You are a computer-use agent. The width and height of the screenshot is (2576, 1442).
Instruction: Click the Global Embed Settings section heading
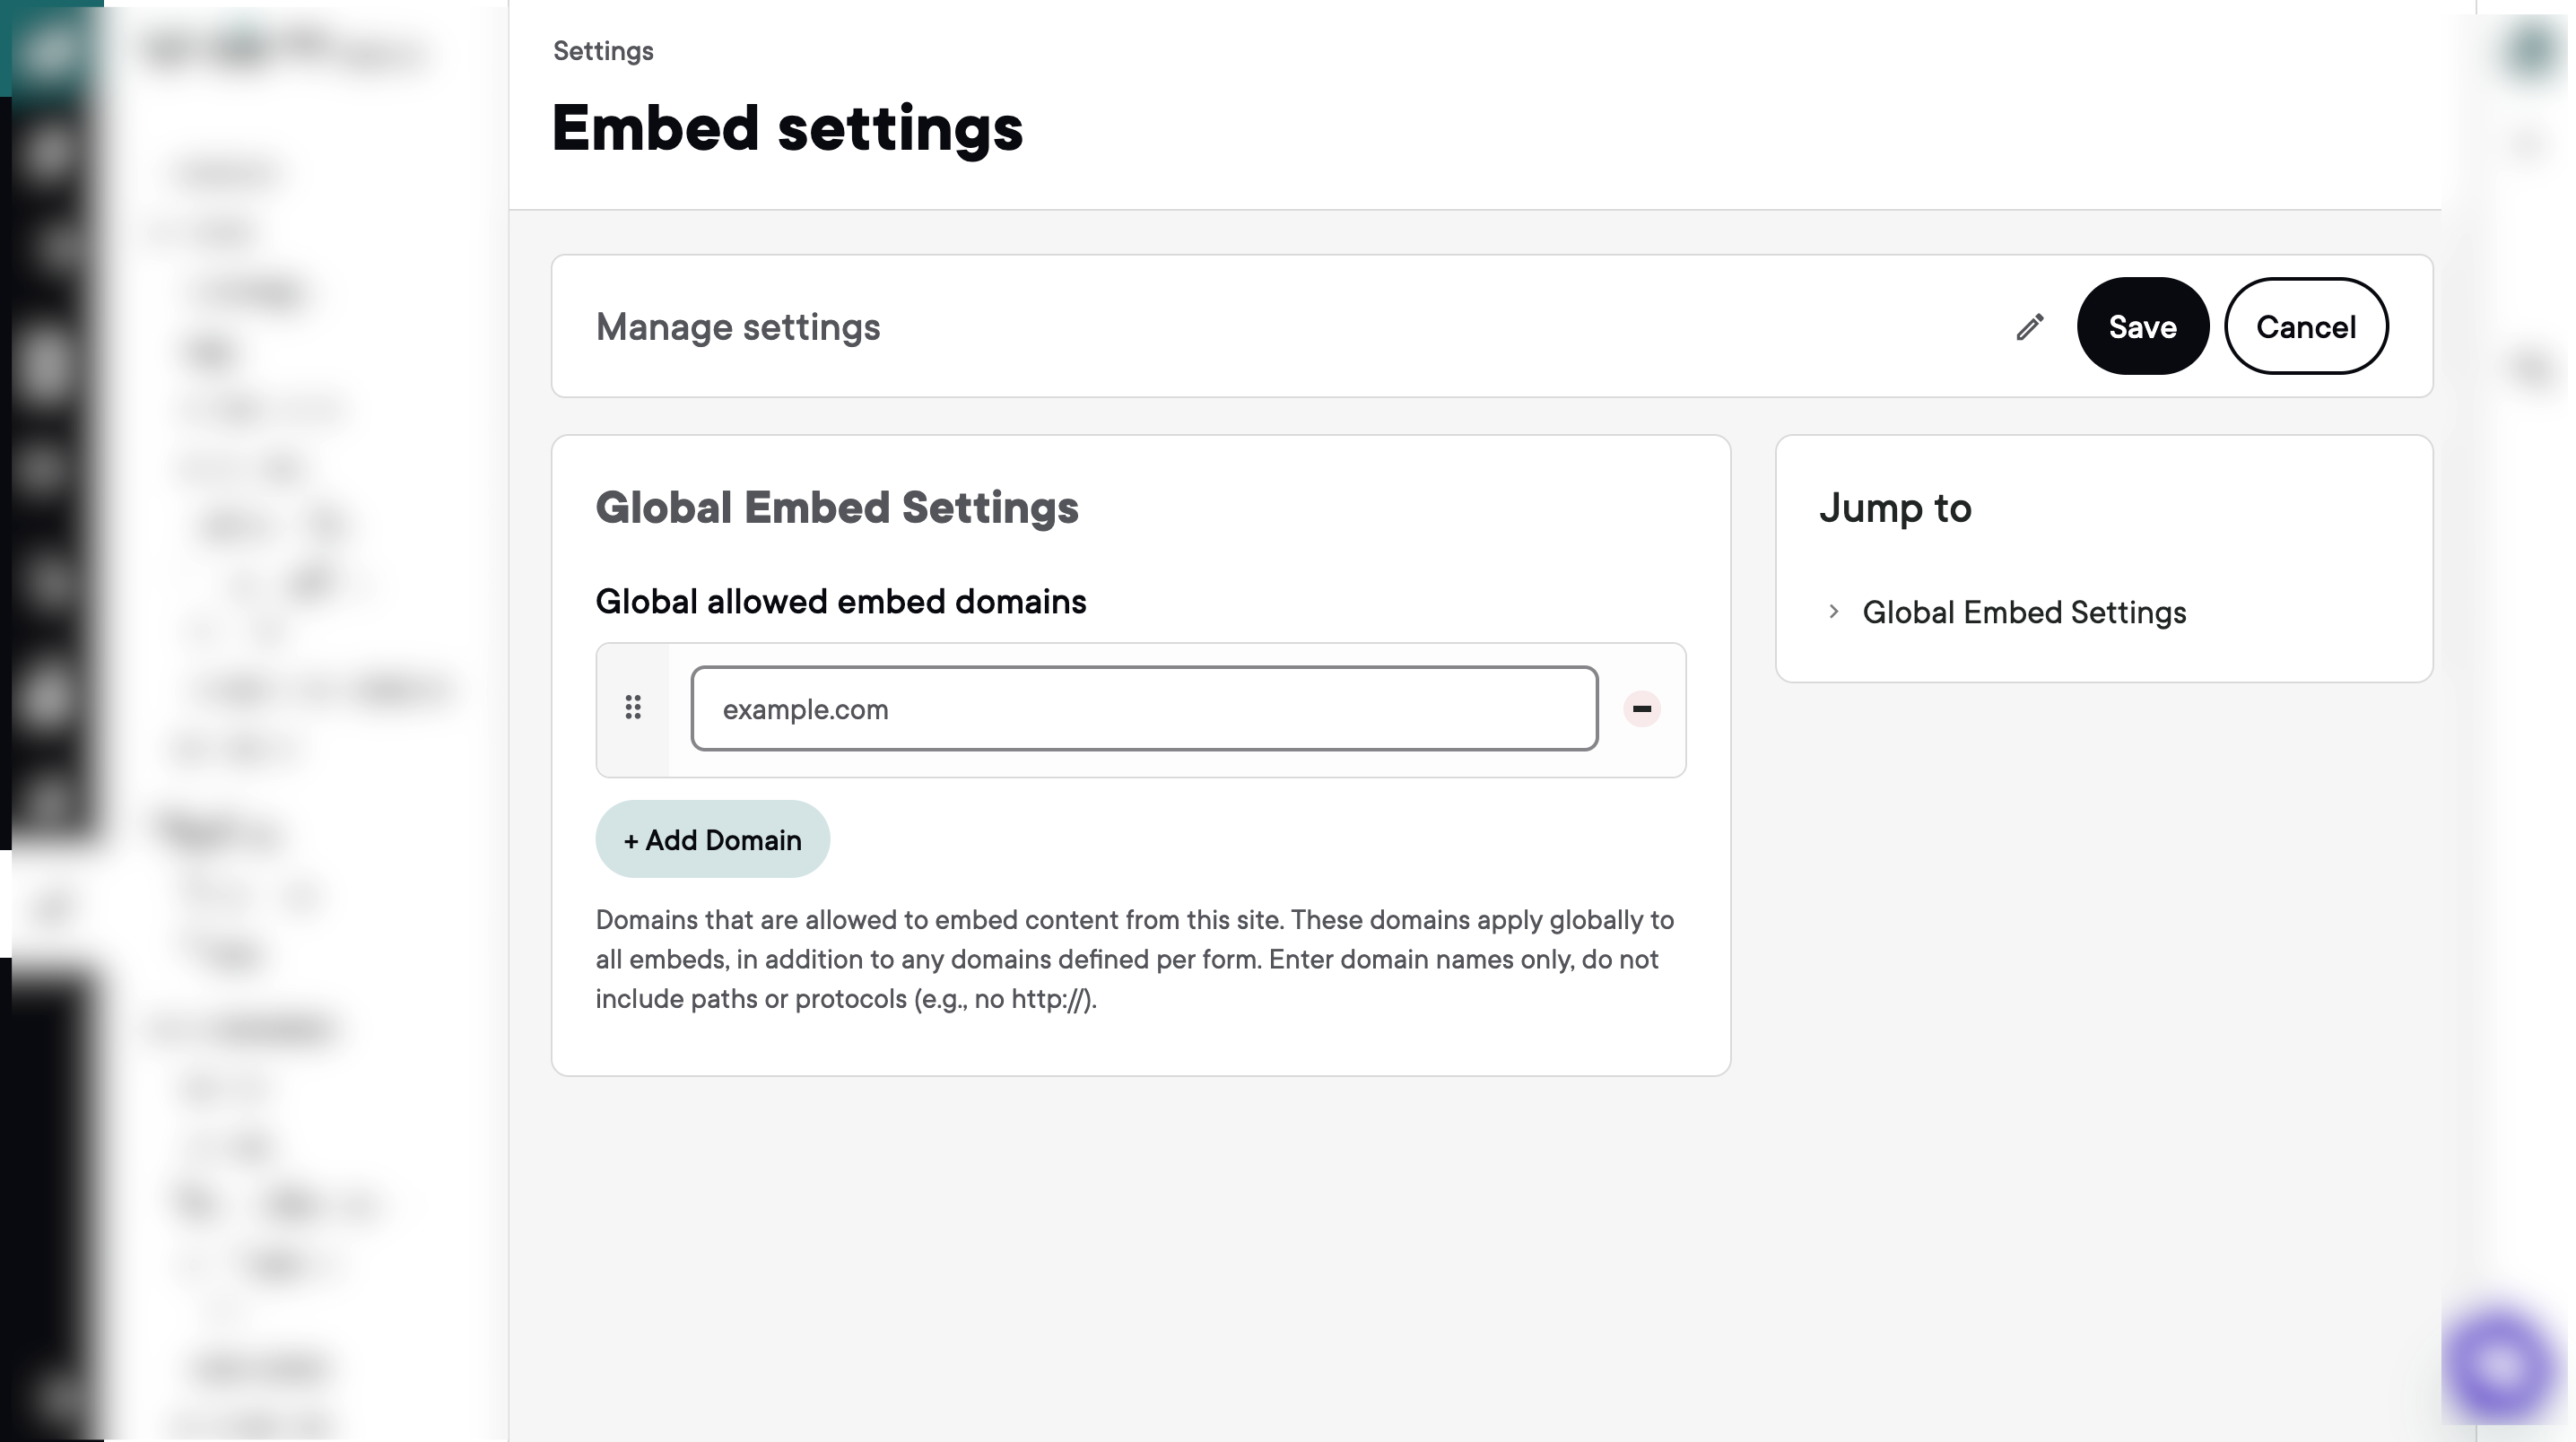[x=836, y=507]
